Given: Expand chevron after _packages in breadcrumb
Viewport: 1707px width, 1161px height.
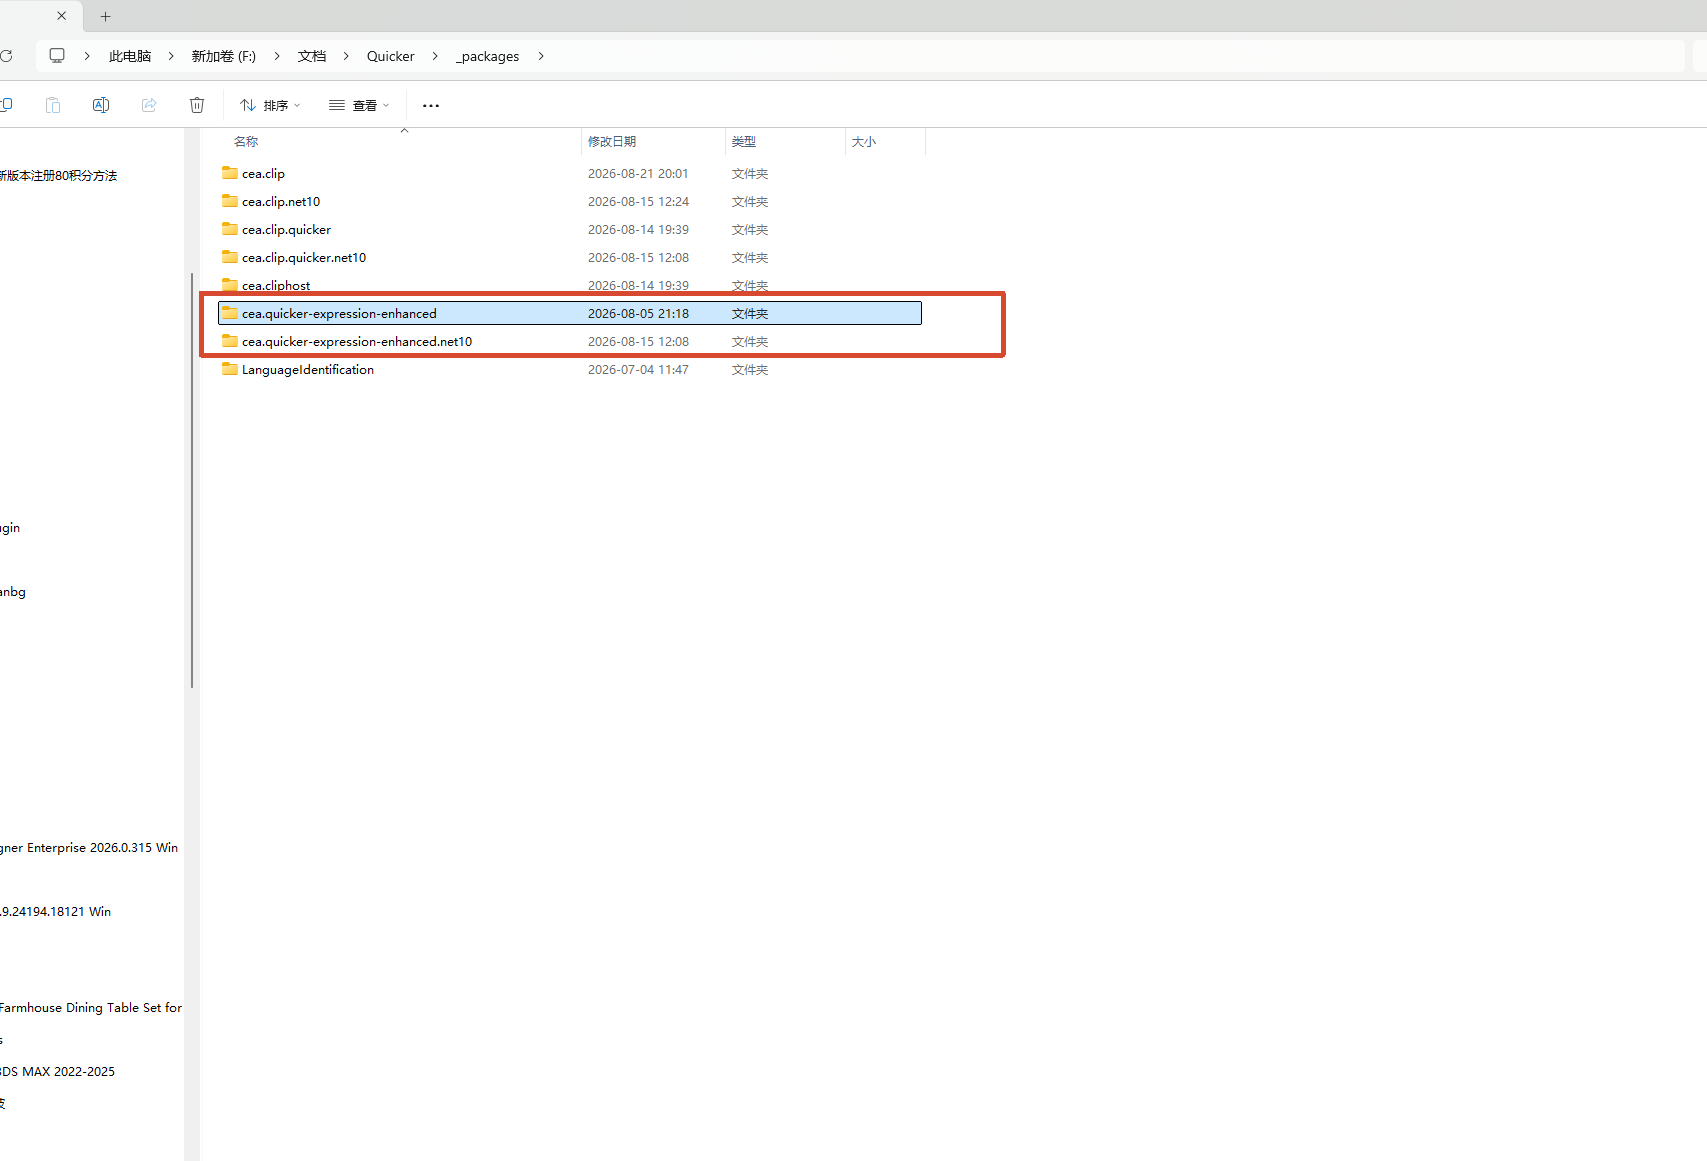Looking at the screenshot, I should [x=541, y=56].
